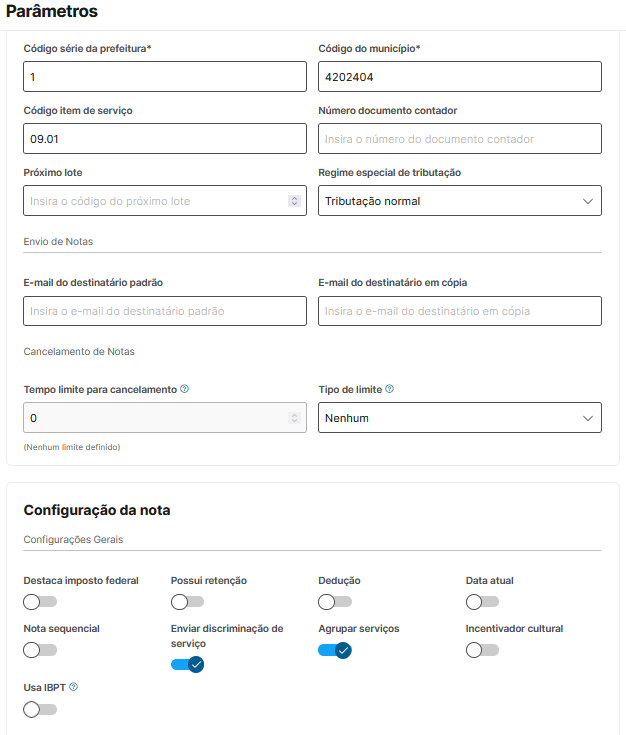The width and height of the screenshot is (626, 735).
Task: Turn on Possui retenção switch
Action: click(x=187, y=602)
